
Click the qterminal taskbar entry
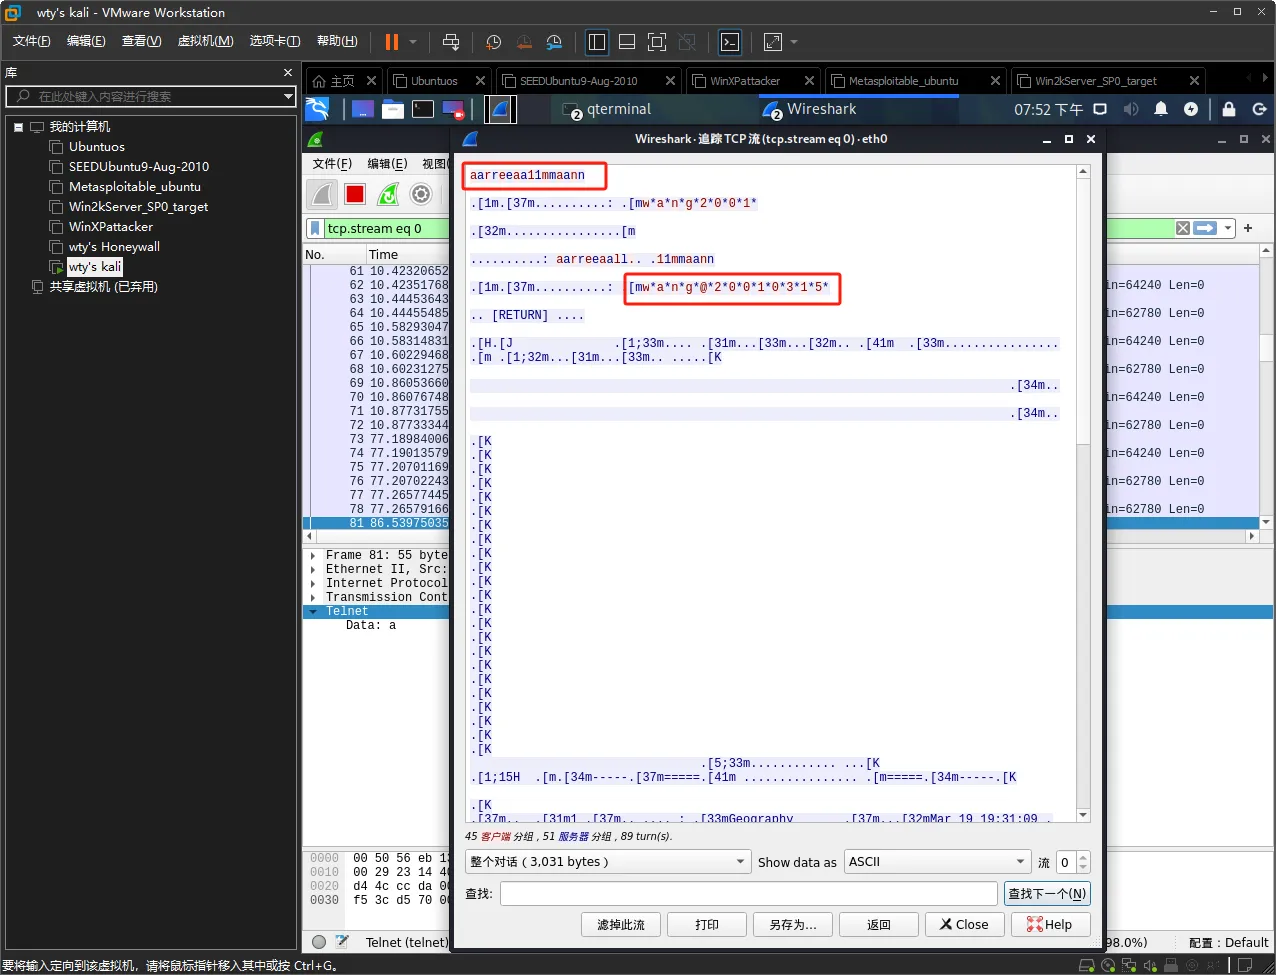click(x=607, y=109)
